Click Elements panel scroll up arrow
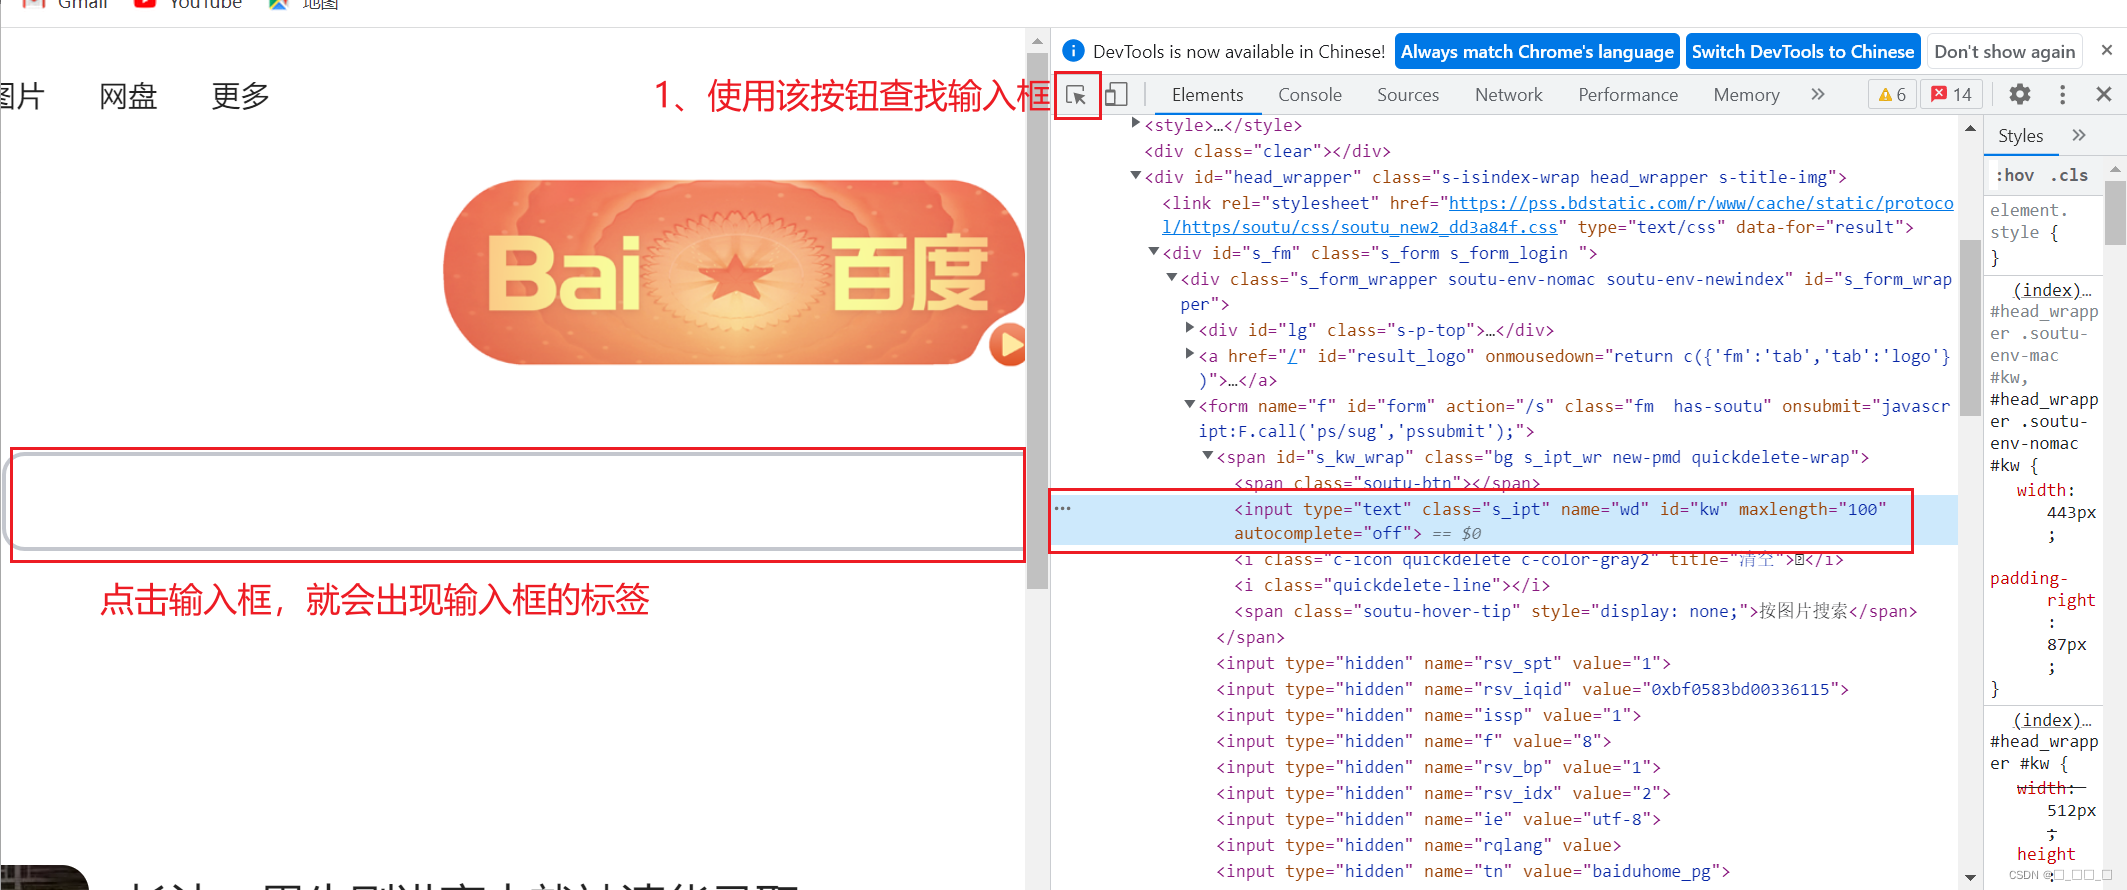Image resolution: width=2127 pixels, height=890 pixels. click(1970, 128)
